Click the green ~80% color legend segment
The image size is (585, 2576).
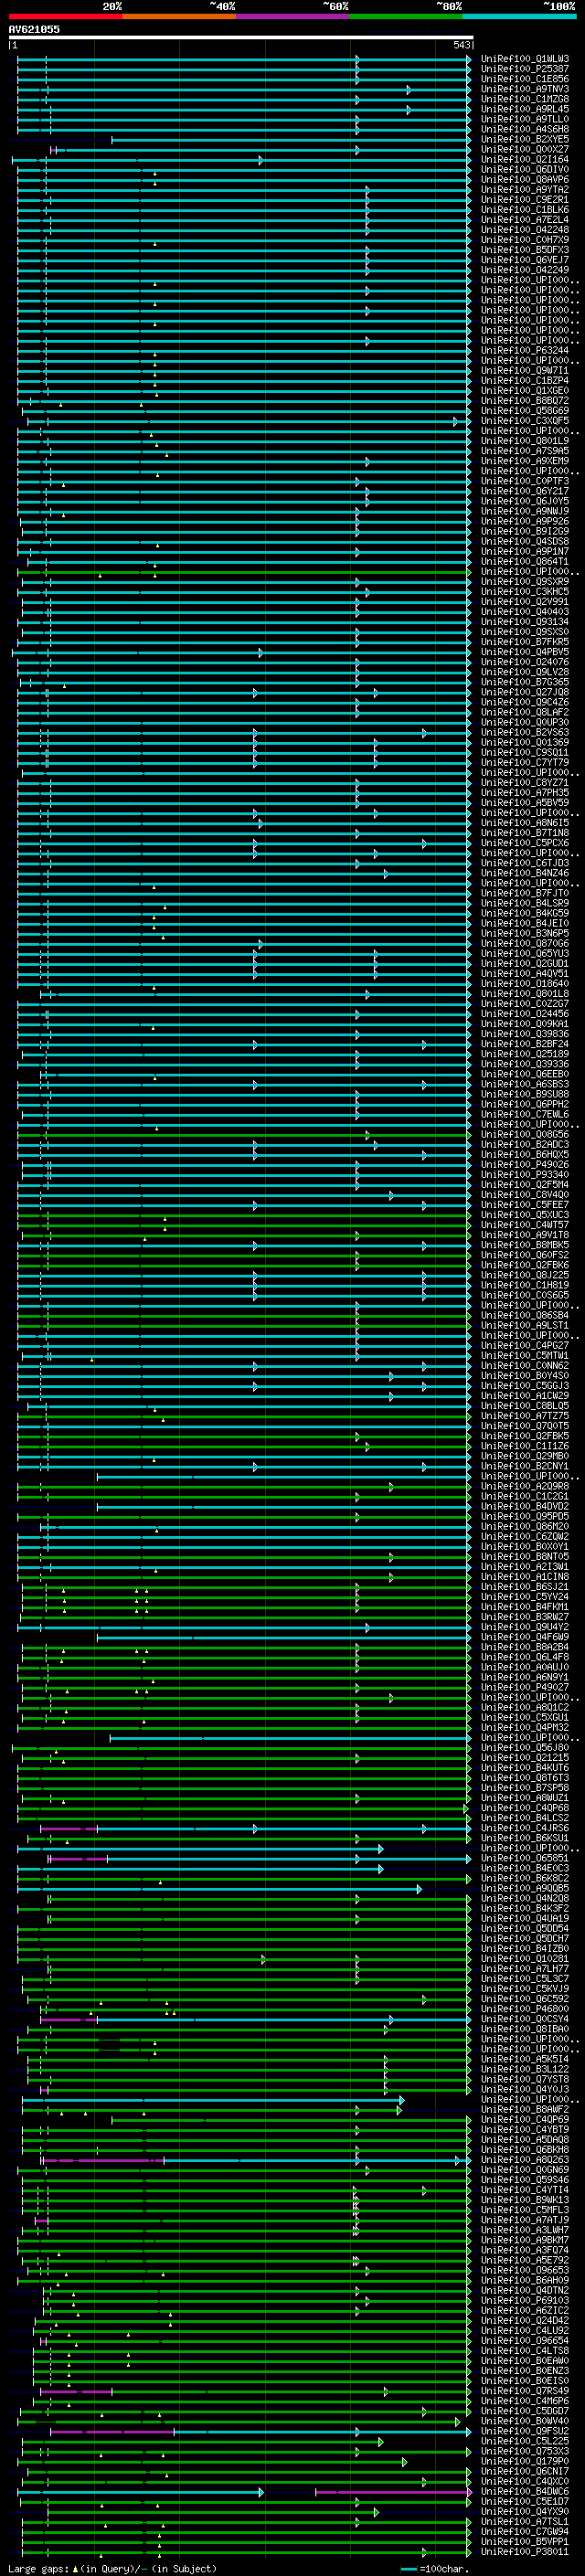click(x=406, y=16)
